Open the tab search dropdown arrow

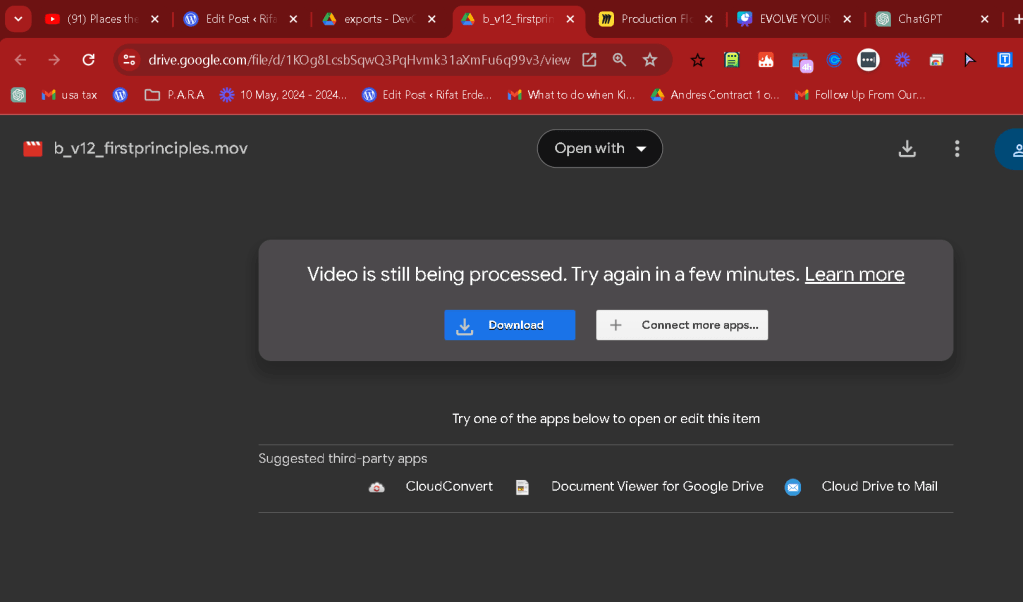coord(18,19)
